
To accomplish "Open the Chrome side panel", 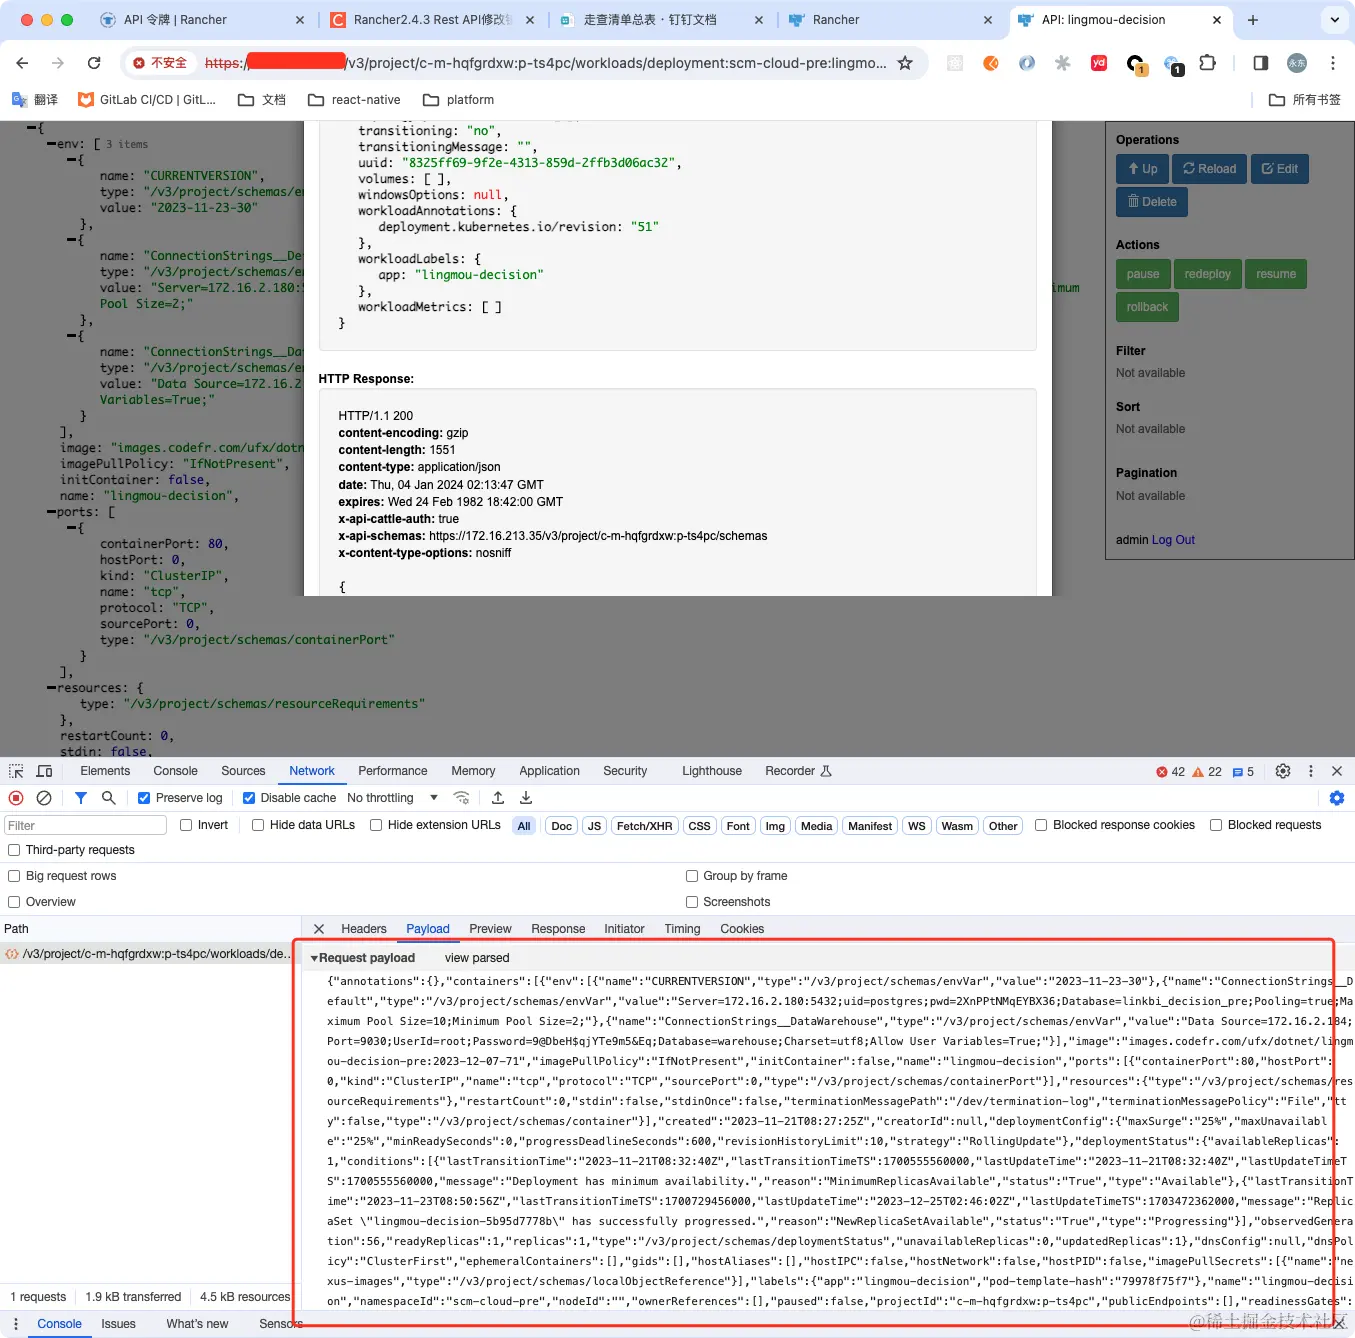I will (1260, 63).
